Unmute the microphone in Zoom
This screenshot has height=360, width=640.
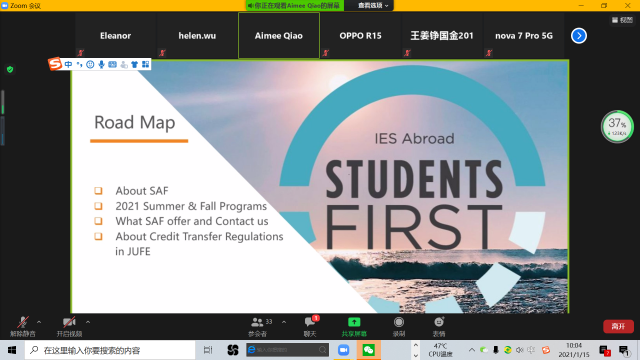click(x=23, y=327)
